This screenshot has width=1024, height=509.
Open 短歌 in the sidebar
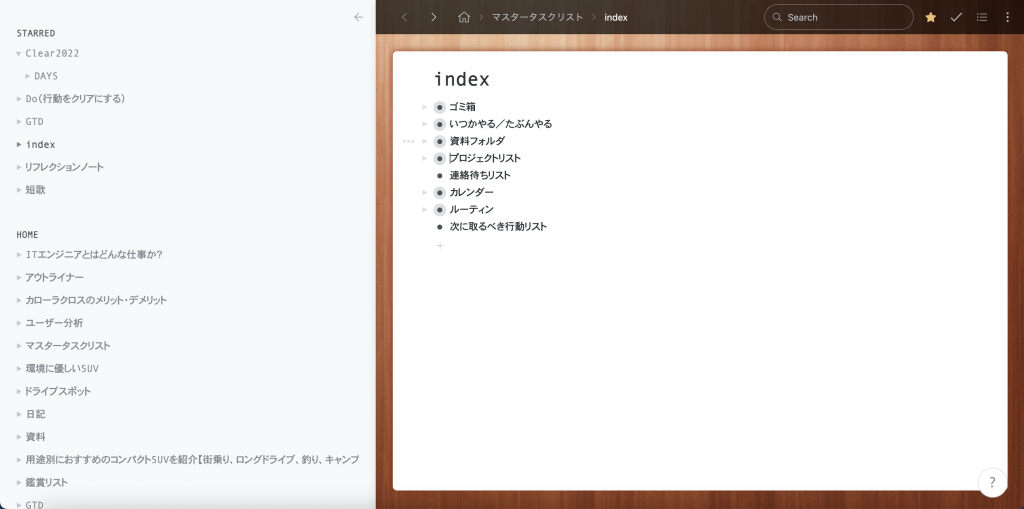coord(35,190)
